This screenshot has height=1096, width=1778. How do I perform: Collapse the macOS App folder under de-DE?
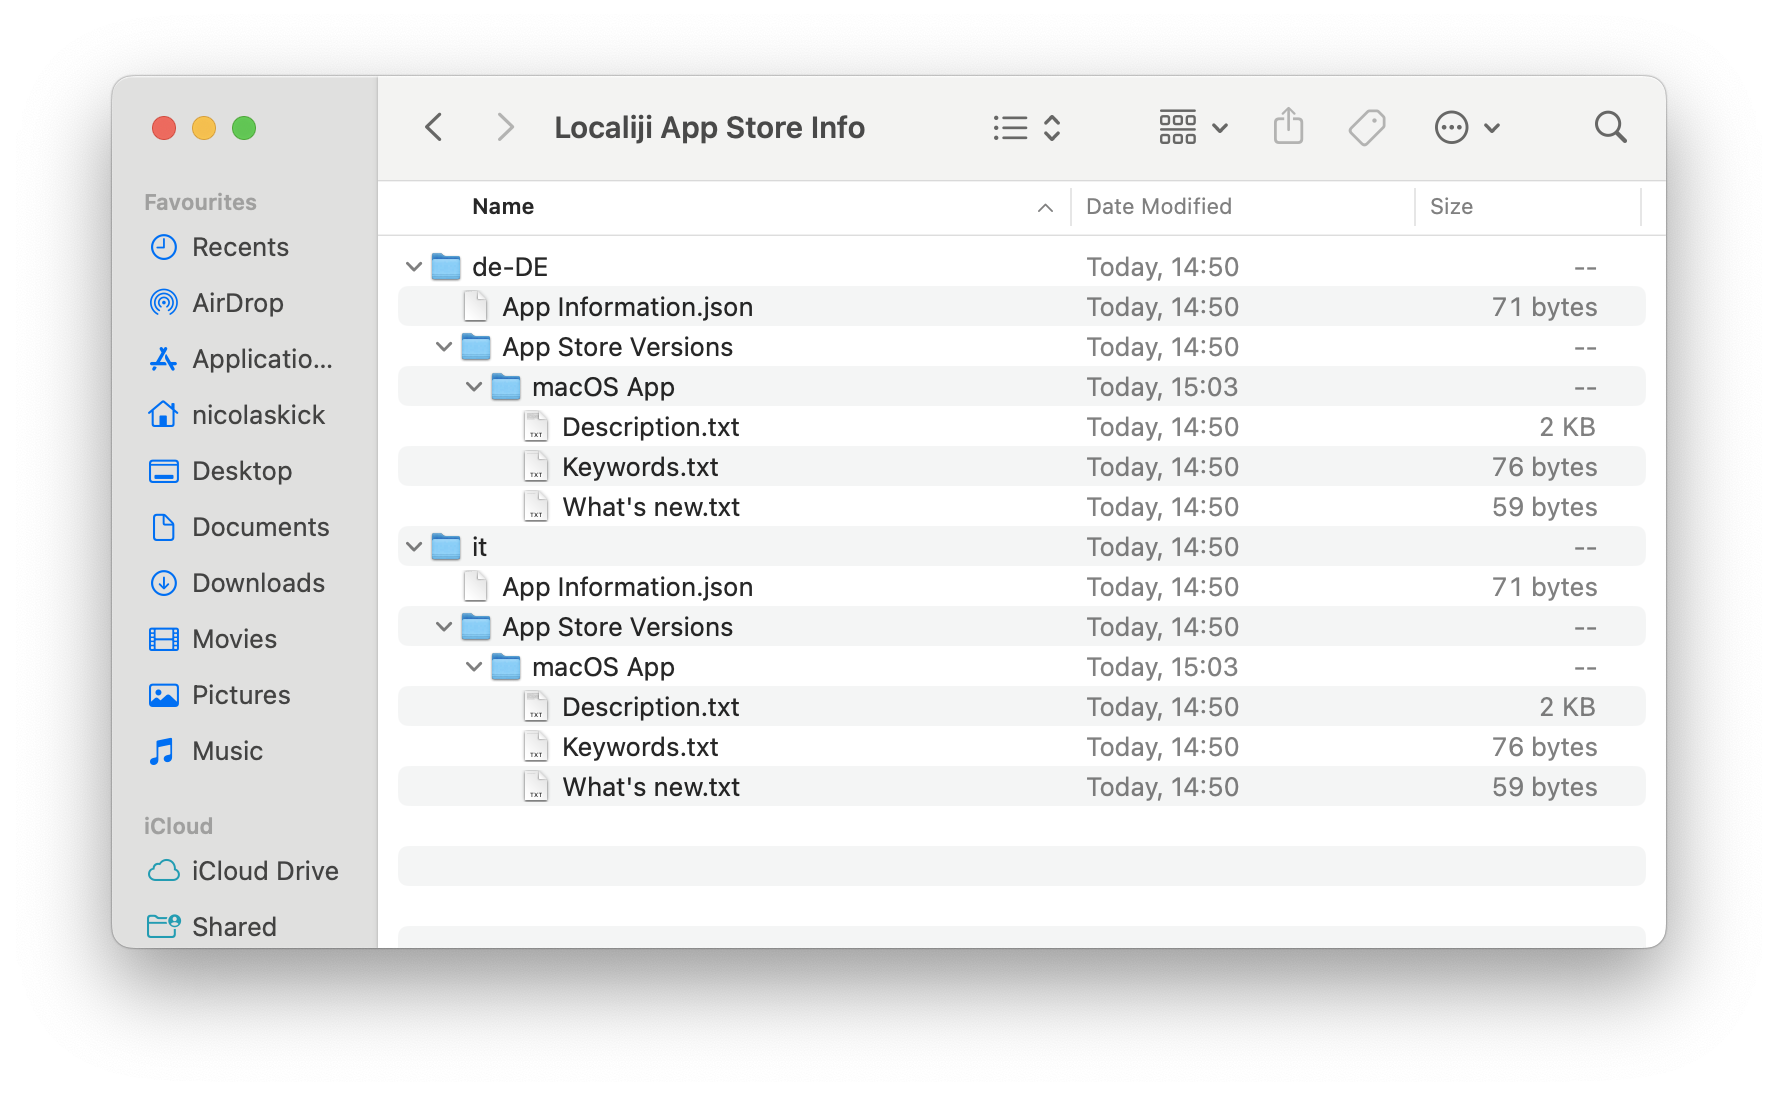[x=474, y=387]
